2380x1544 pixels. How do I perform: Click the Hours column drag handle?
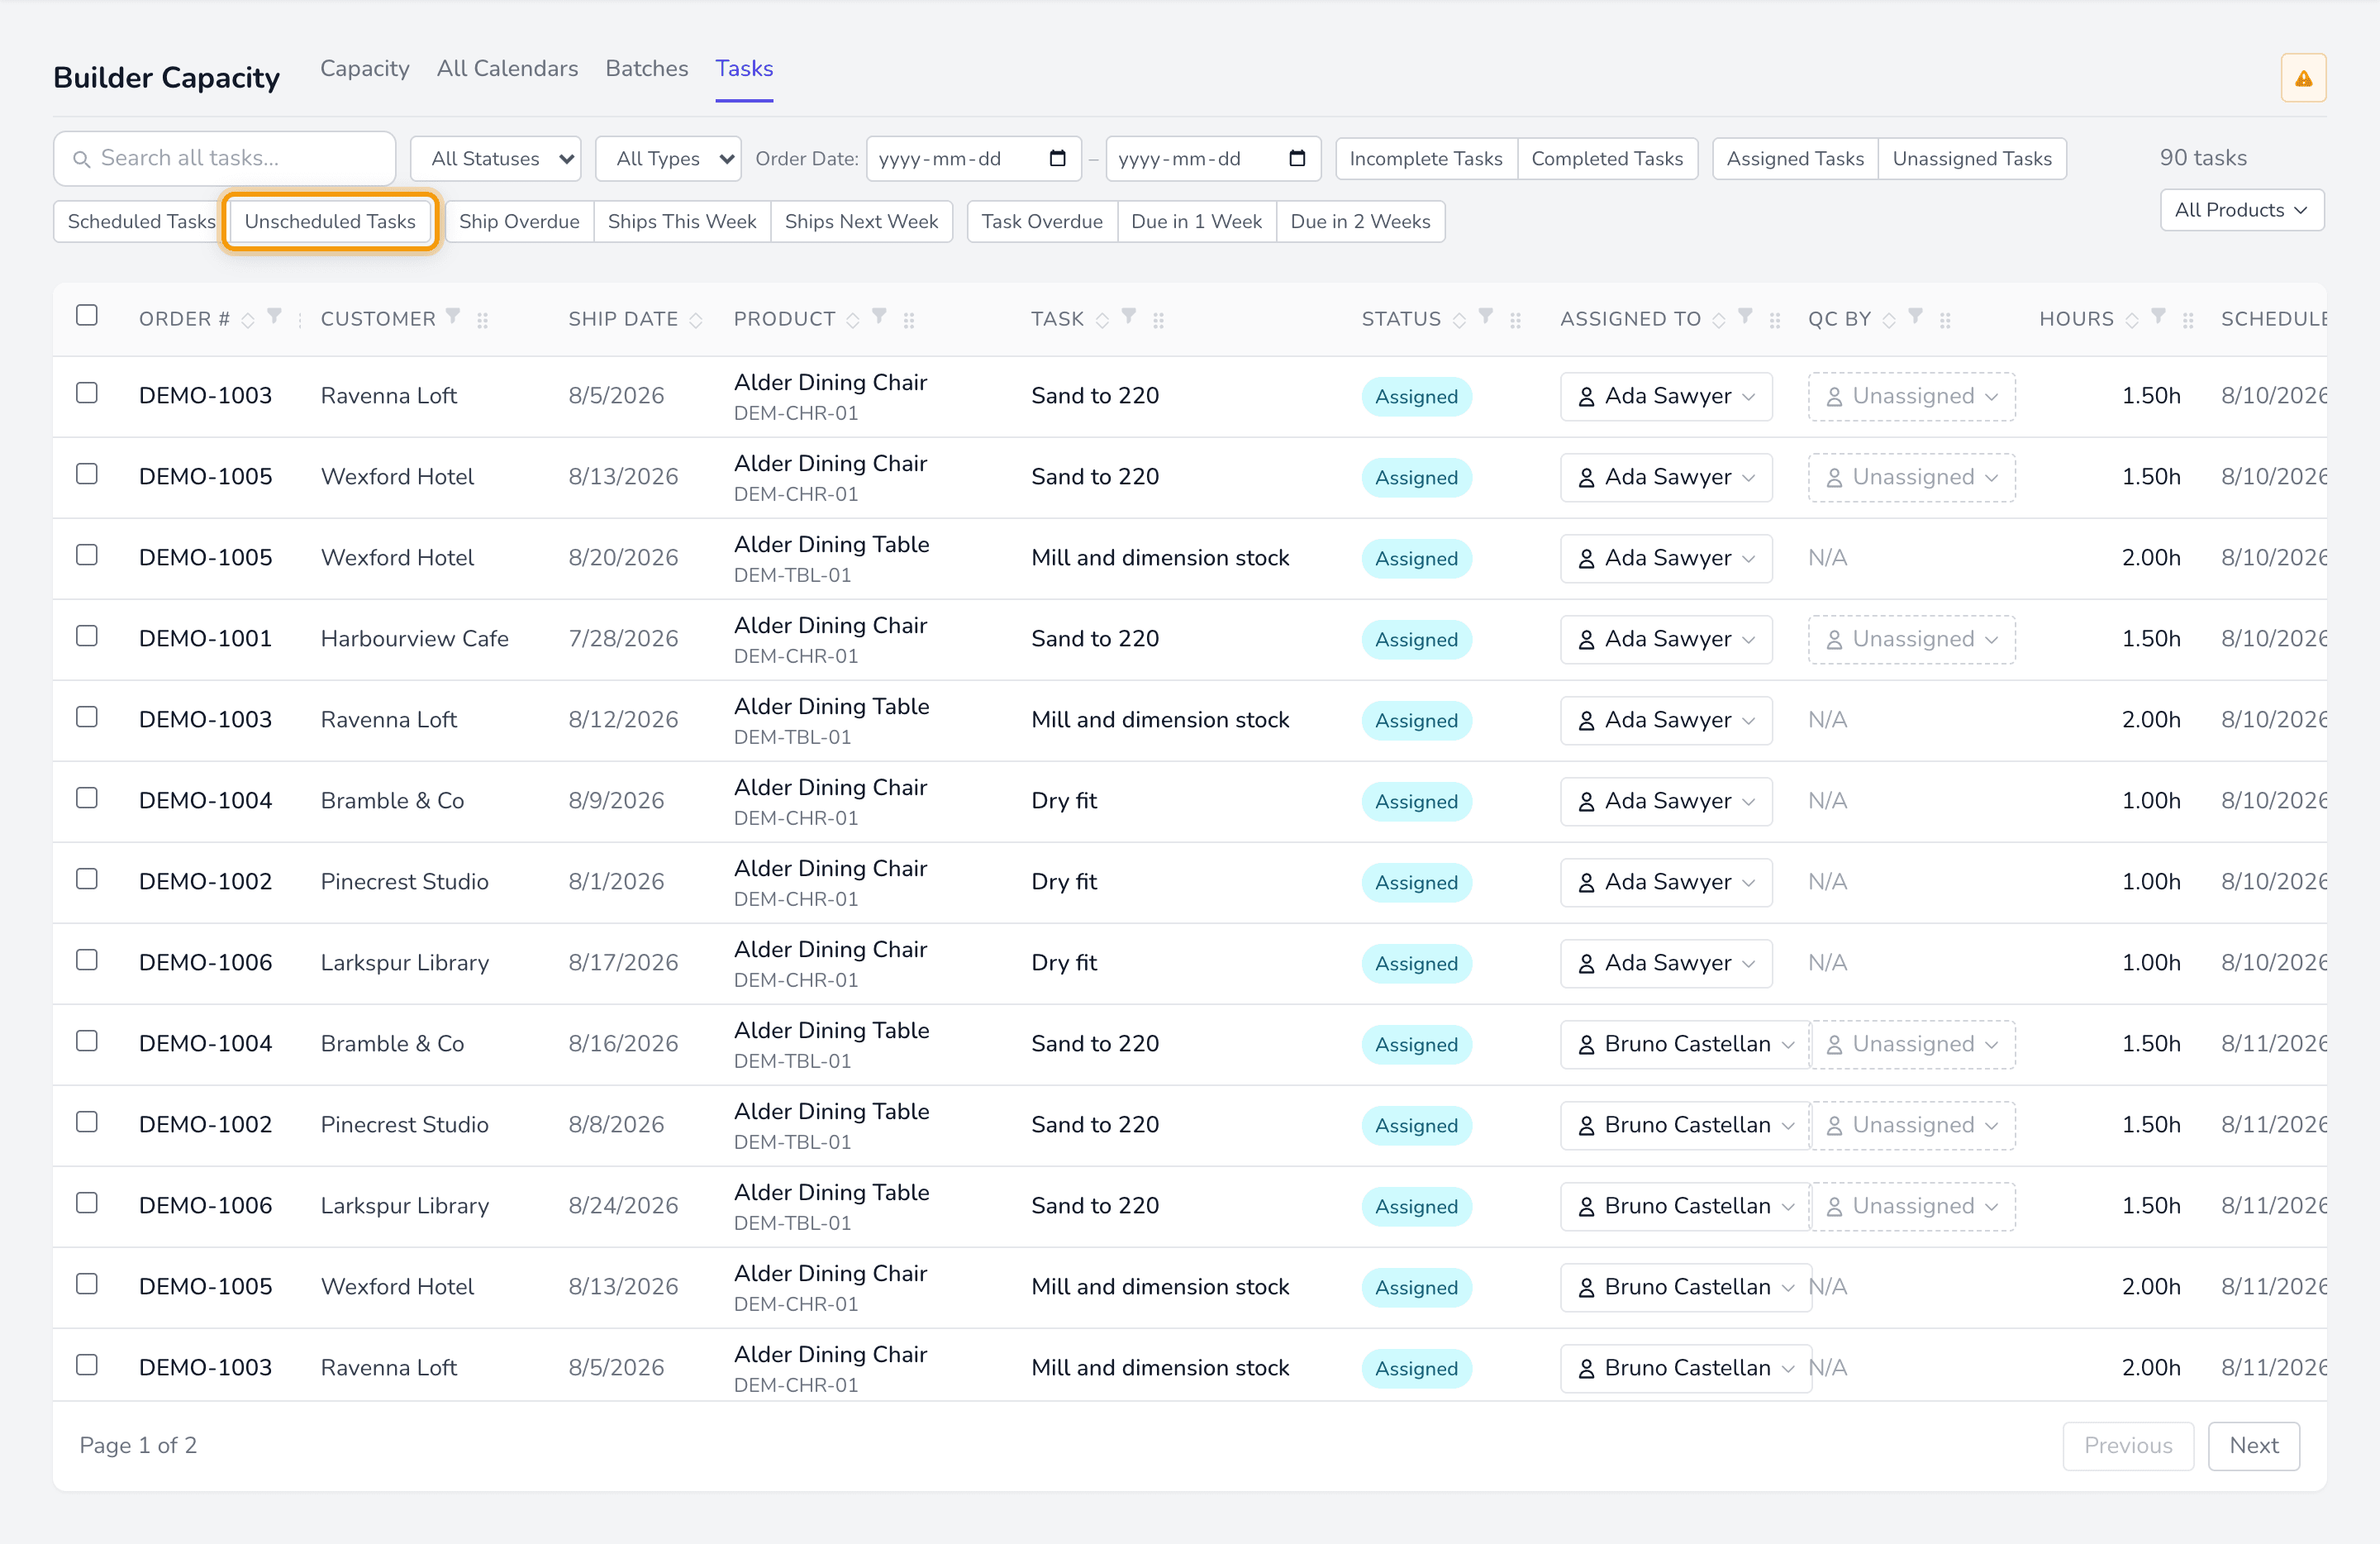(x=2188, y=320)
